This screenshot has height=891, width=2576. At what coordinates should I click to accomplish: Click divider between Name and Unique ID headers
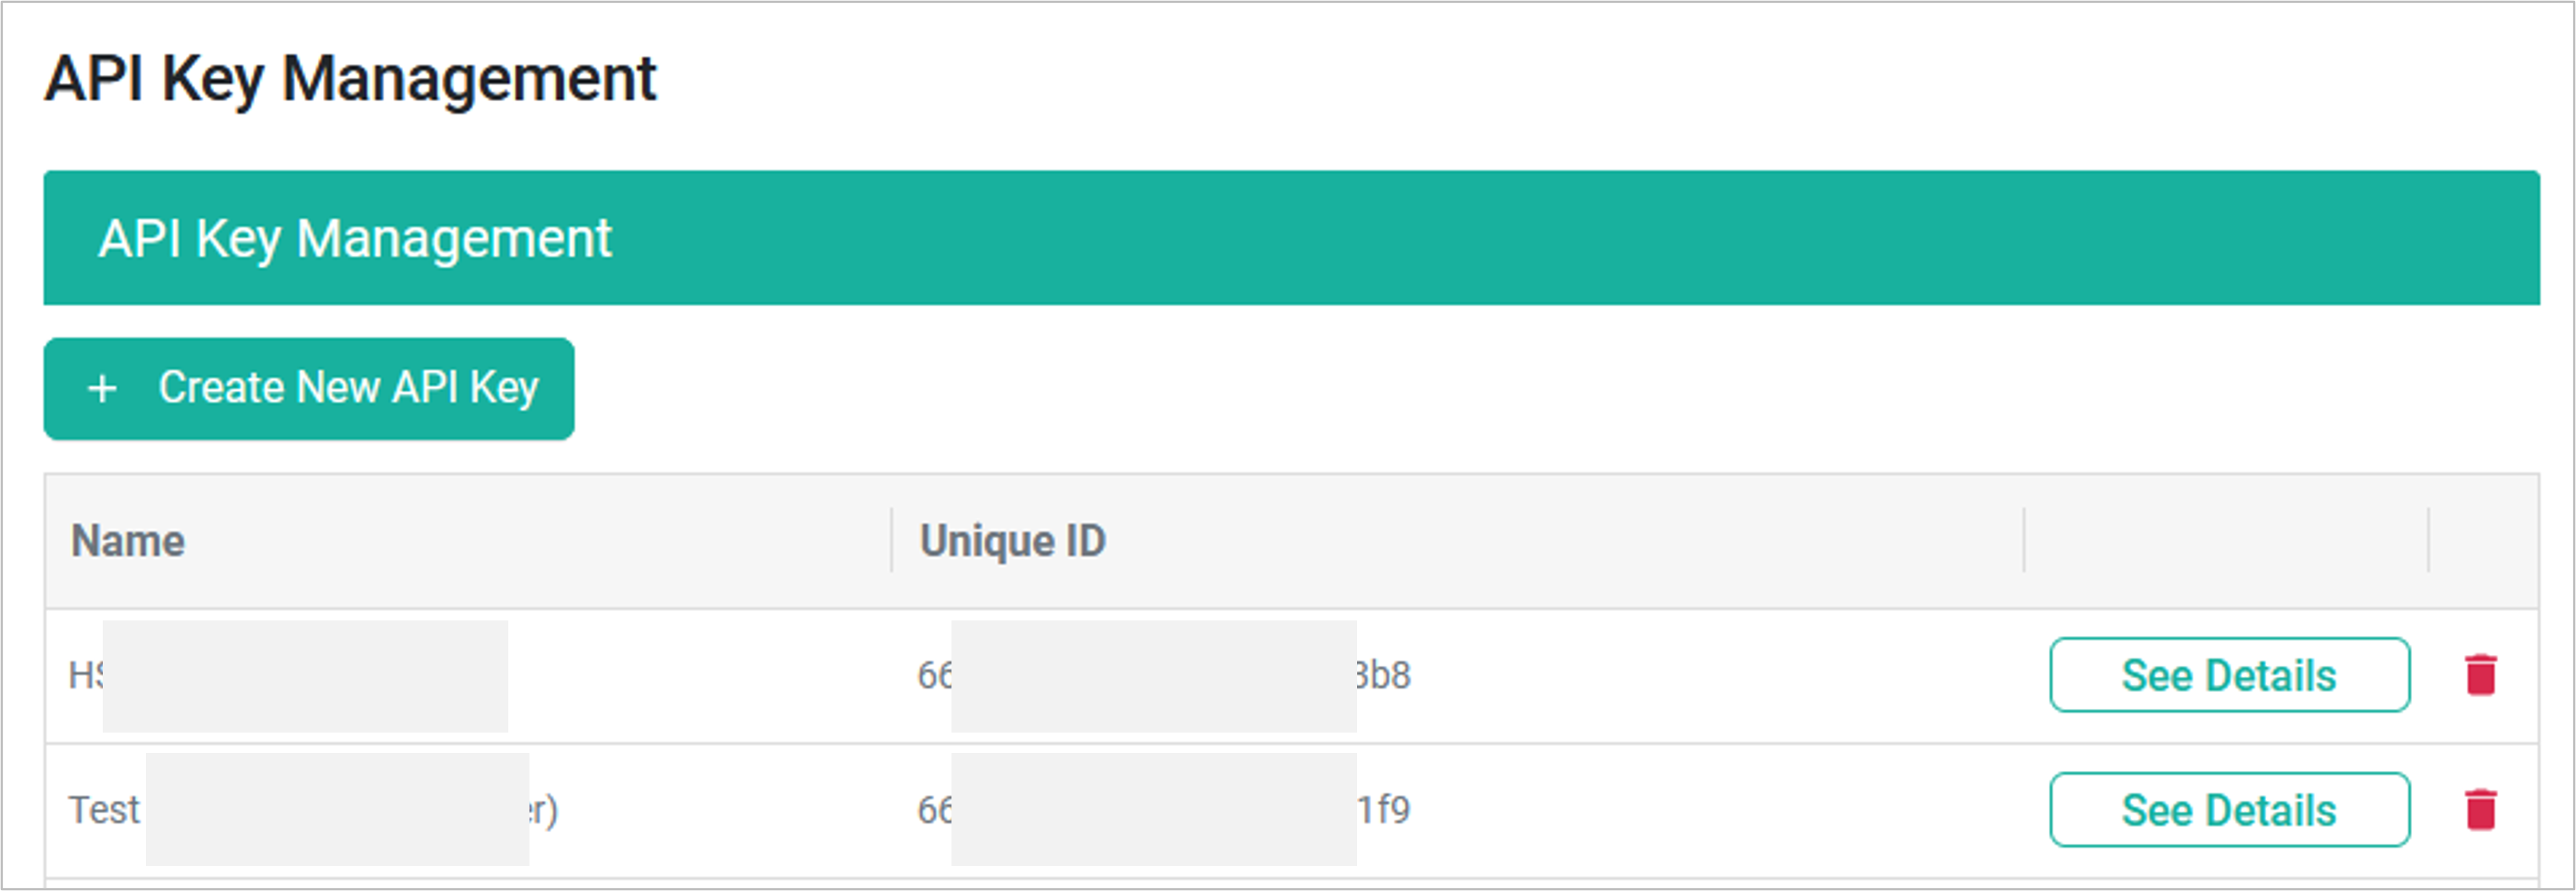point(891,541)
